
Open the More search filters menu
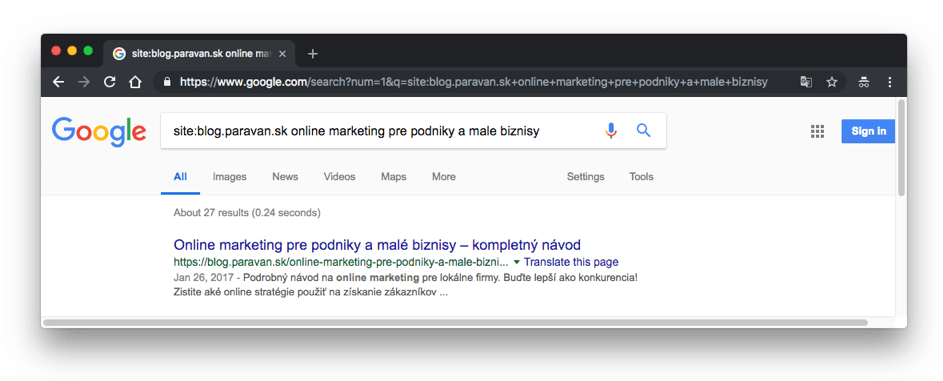pyautogui.click(x=444, y=177)
